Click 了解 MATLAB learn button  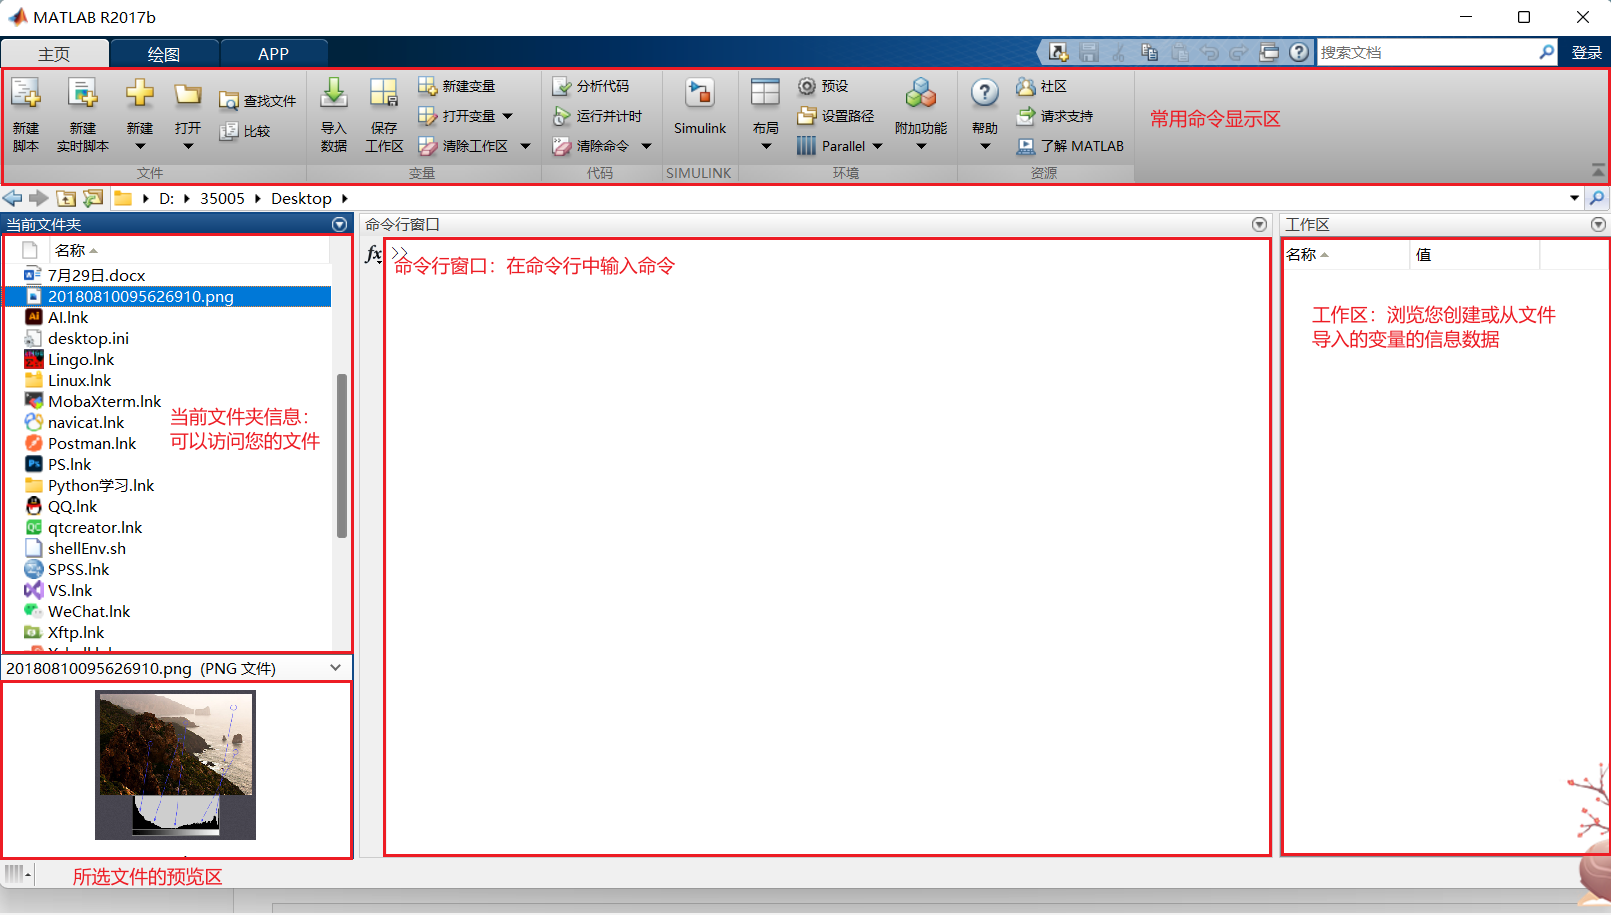pyautogui.click(x=1070, y=146)
